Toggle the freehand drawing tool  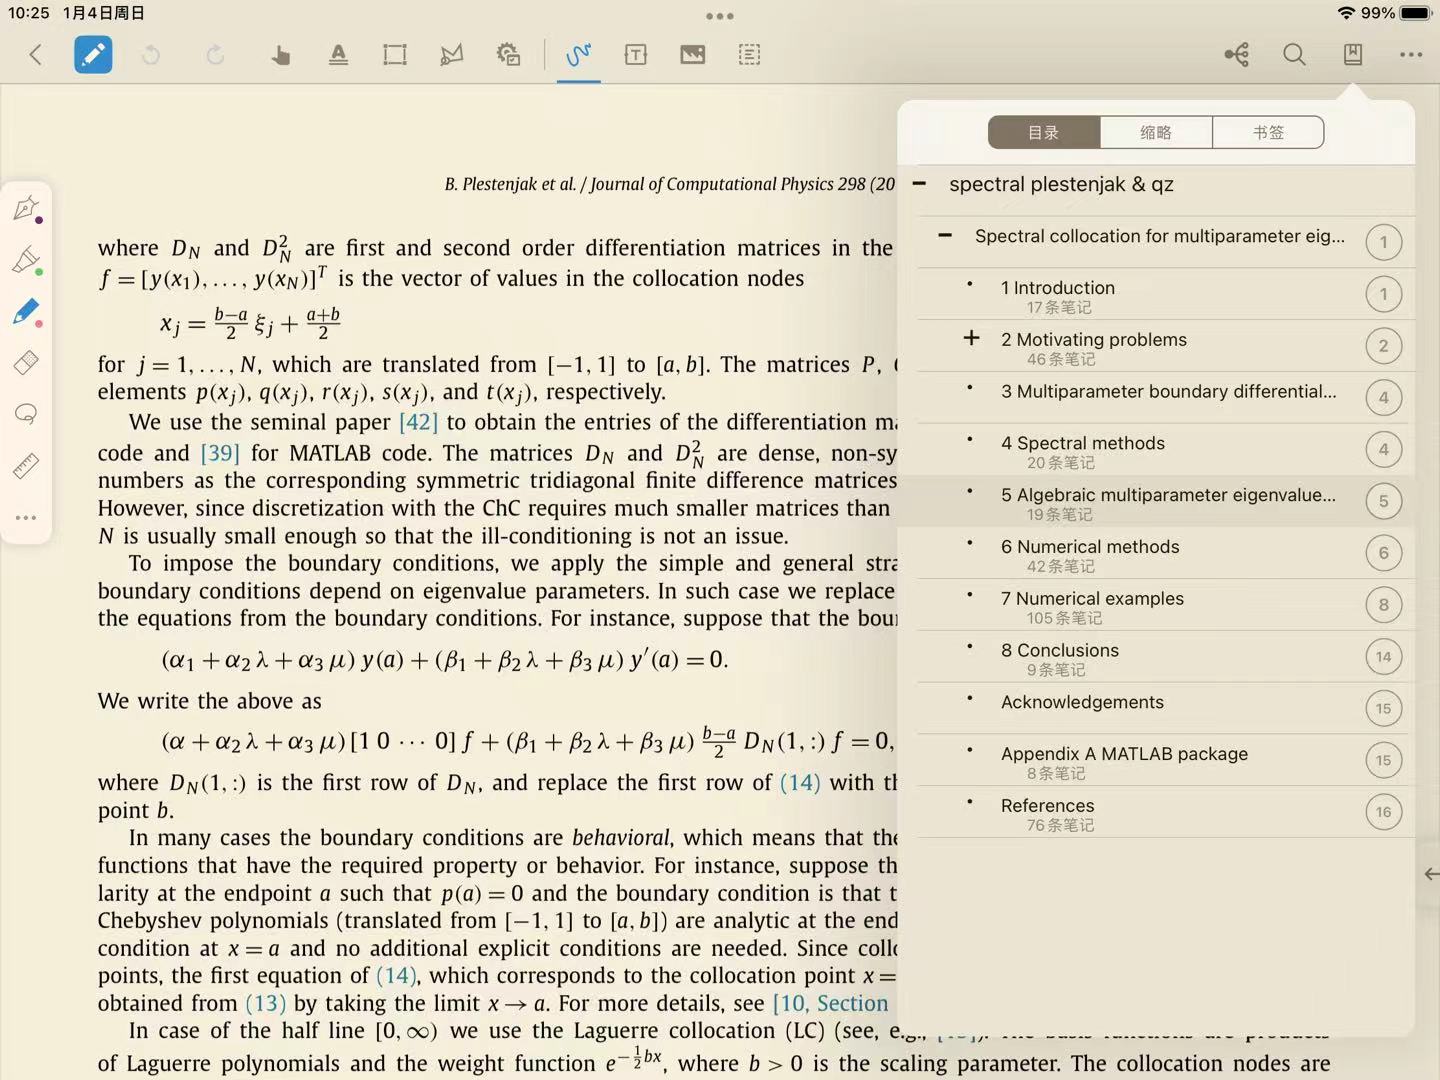(578, 55)
